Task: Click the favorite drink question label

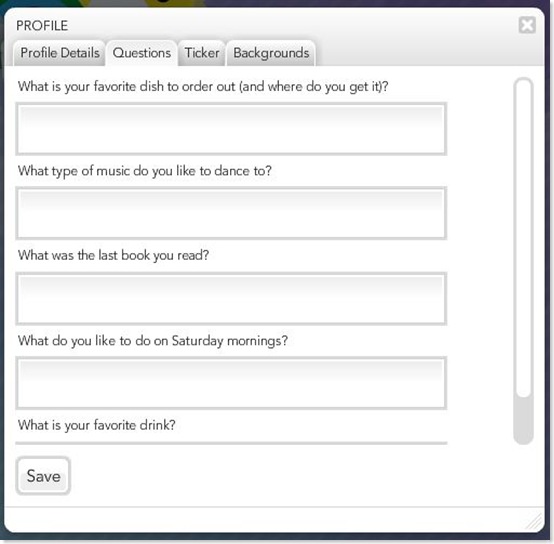Action: 97,425
